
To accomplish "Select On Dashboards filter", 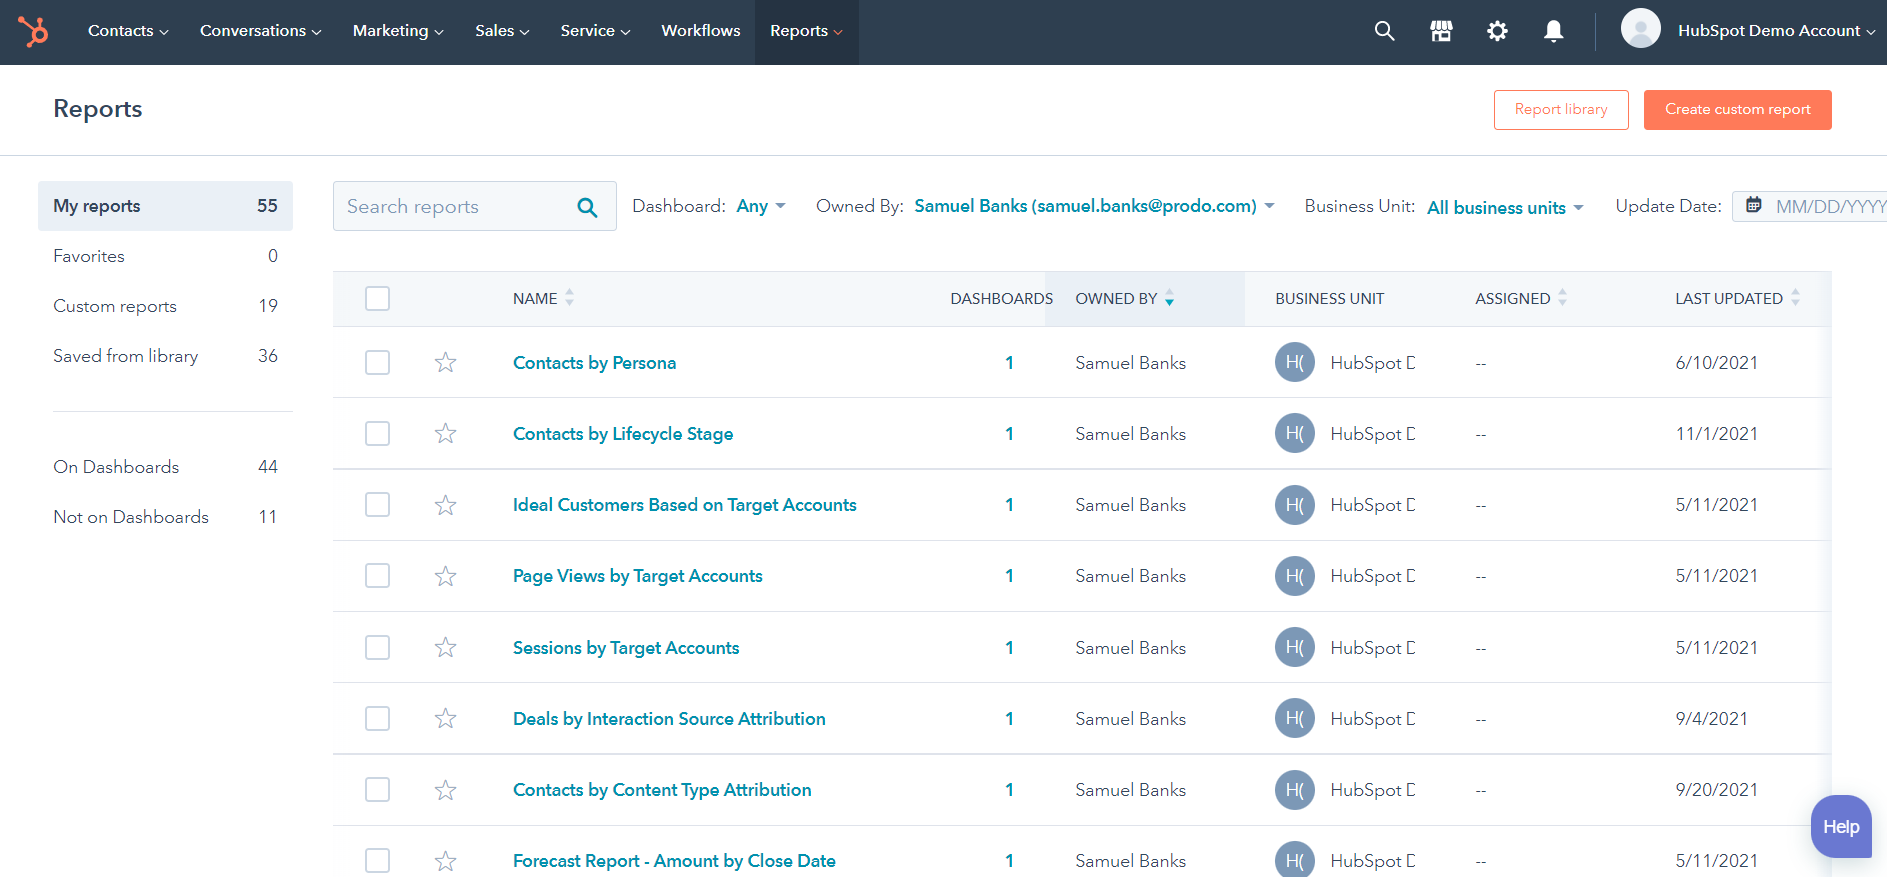I will coord(165,467).
